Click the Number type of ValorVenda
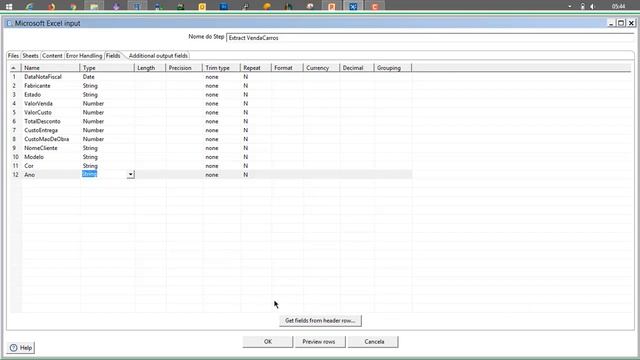Image resolution: width=640 pixels, height=360 pixels. (93, 104)
